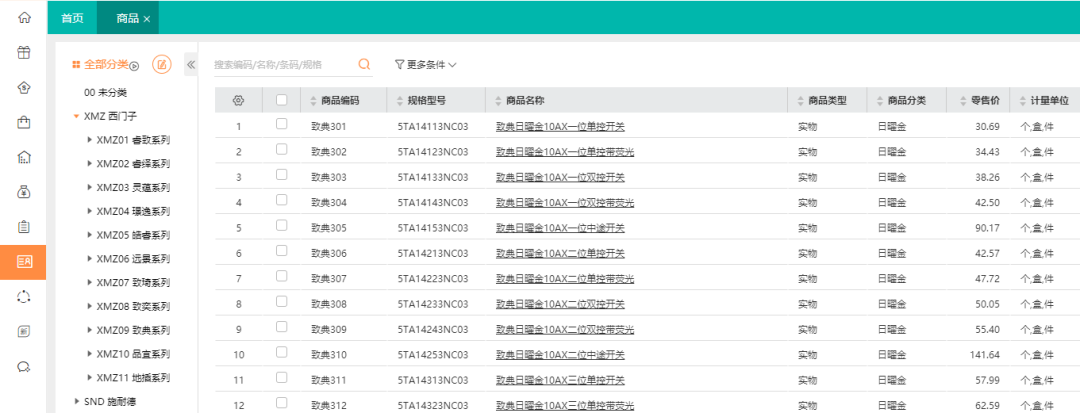Click the shopping bag icon in sidebar

24,122
